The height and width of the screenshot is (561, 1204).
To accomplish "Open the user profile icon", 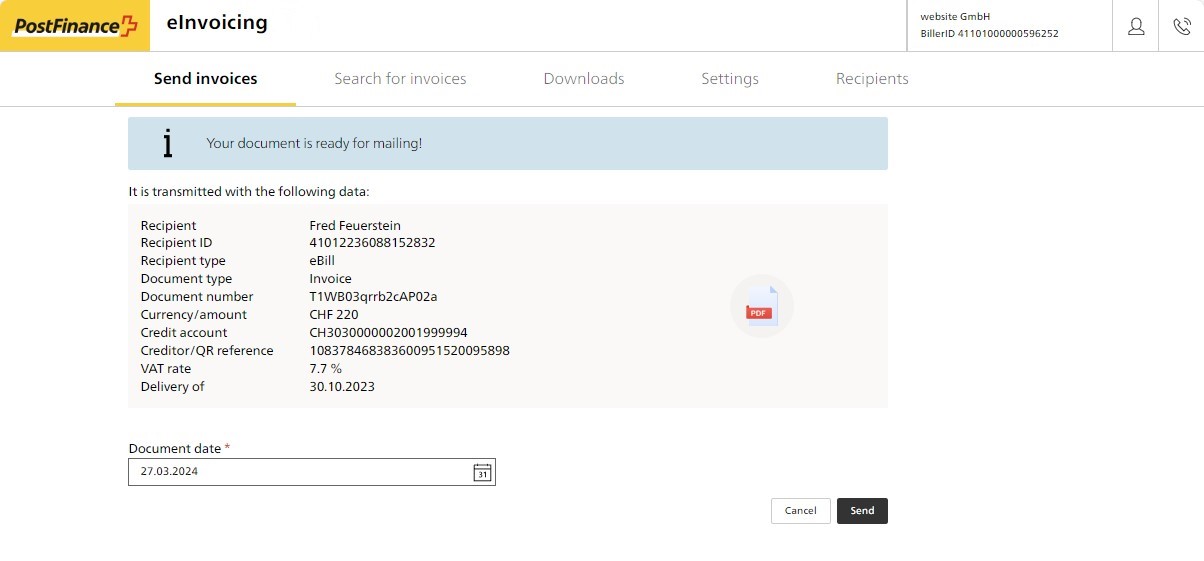I will tap(1136, 27).
